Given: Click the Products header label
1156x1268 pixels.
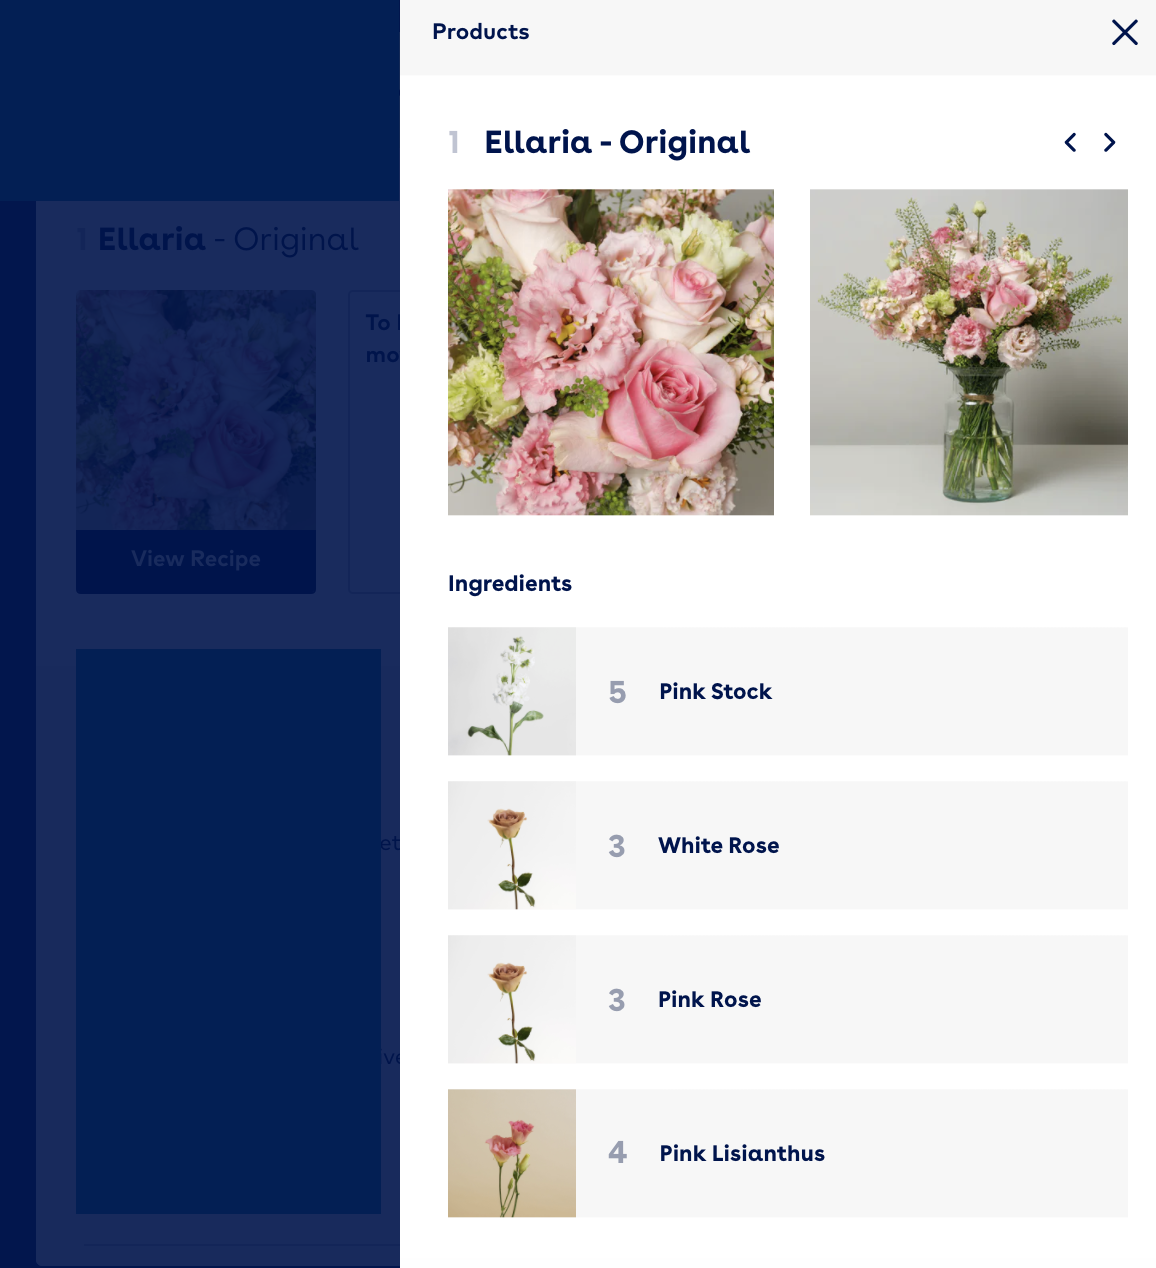Looking at the screenshot, I should (481, 32).
